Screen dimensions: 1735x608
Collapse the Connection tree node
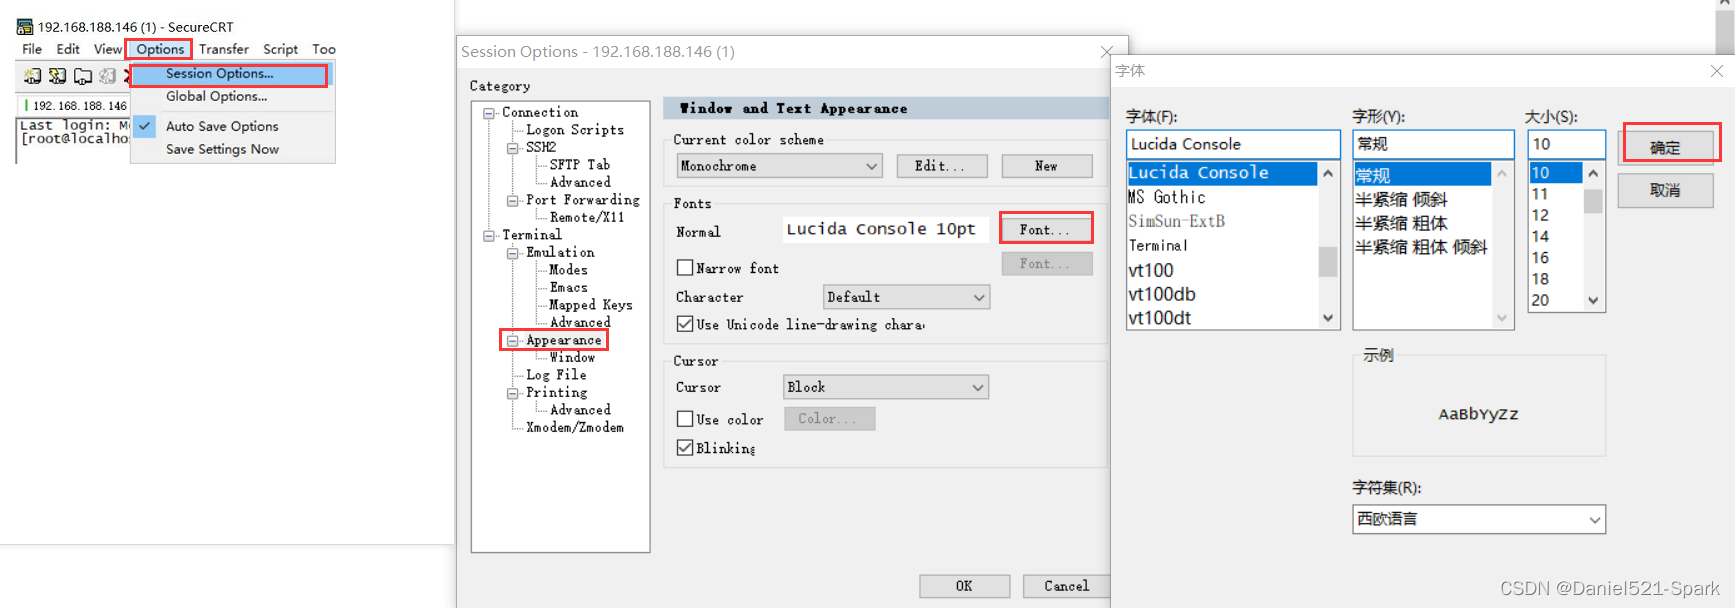[x=489, y=113]
